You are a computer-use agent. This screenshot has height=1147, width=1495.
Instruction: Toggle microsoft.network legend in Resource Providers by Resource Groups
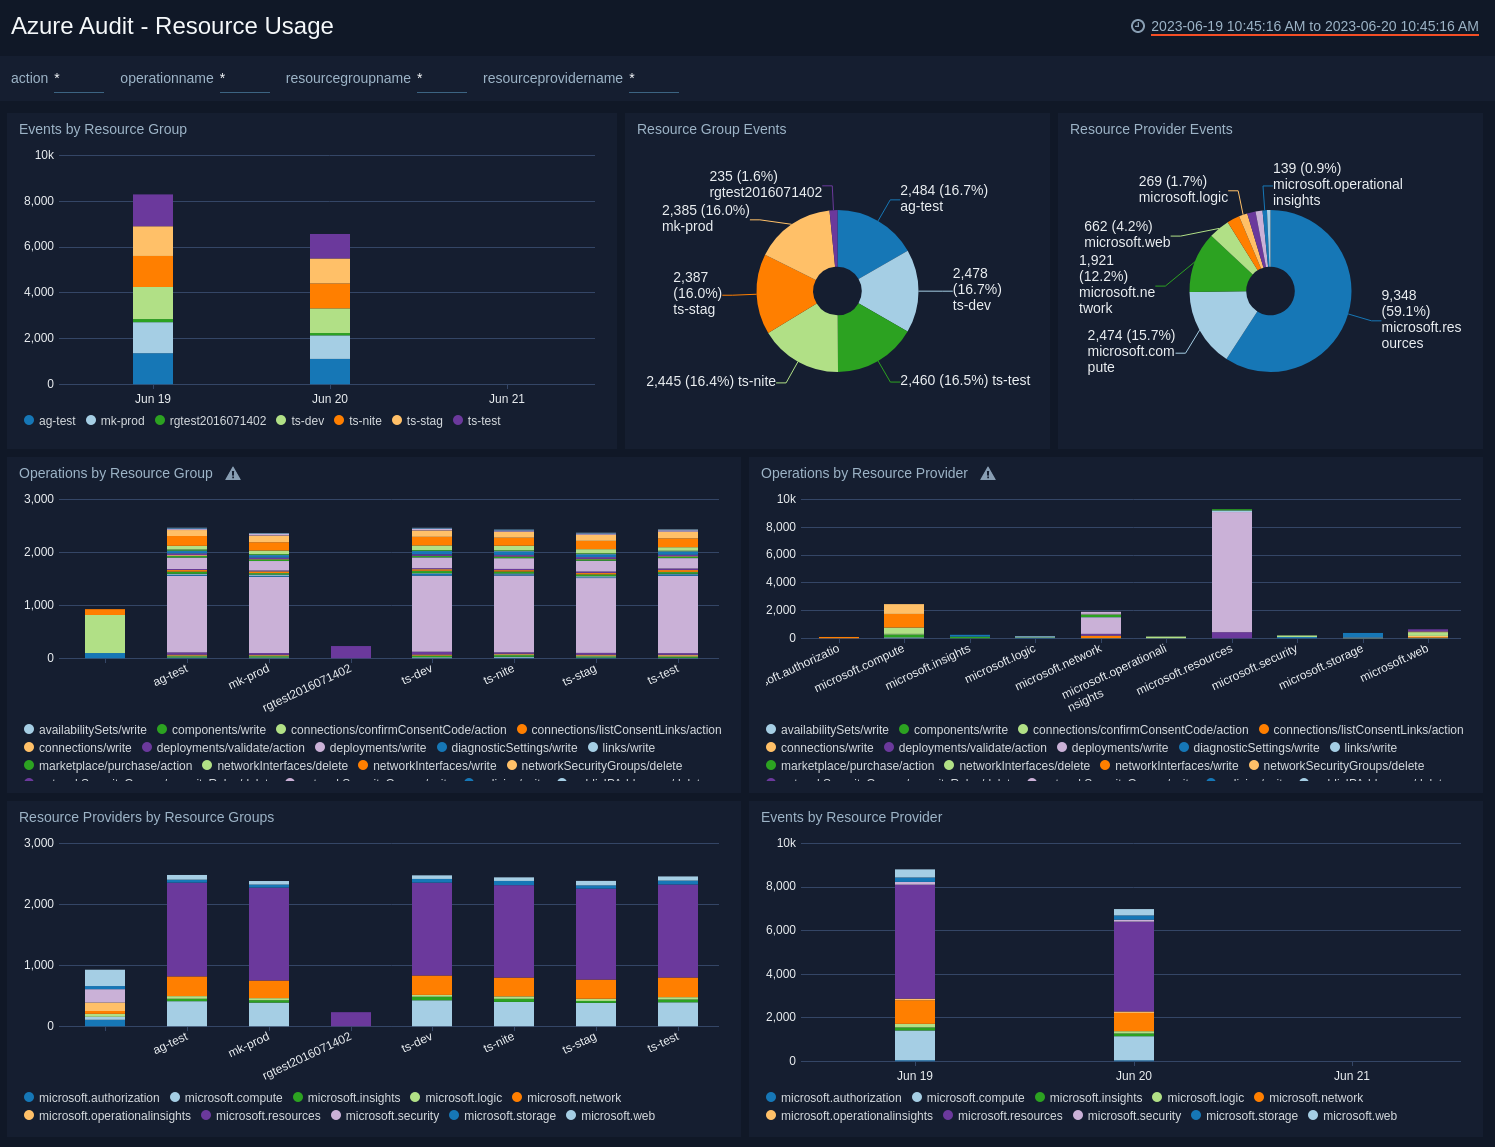pyautogui.click(x=566, y=1098)
